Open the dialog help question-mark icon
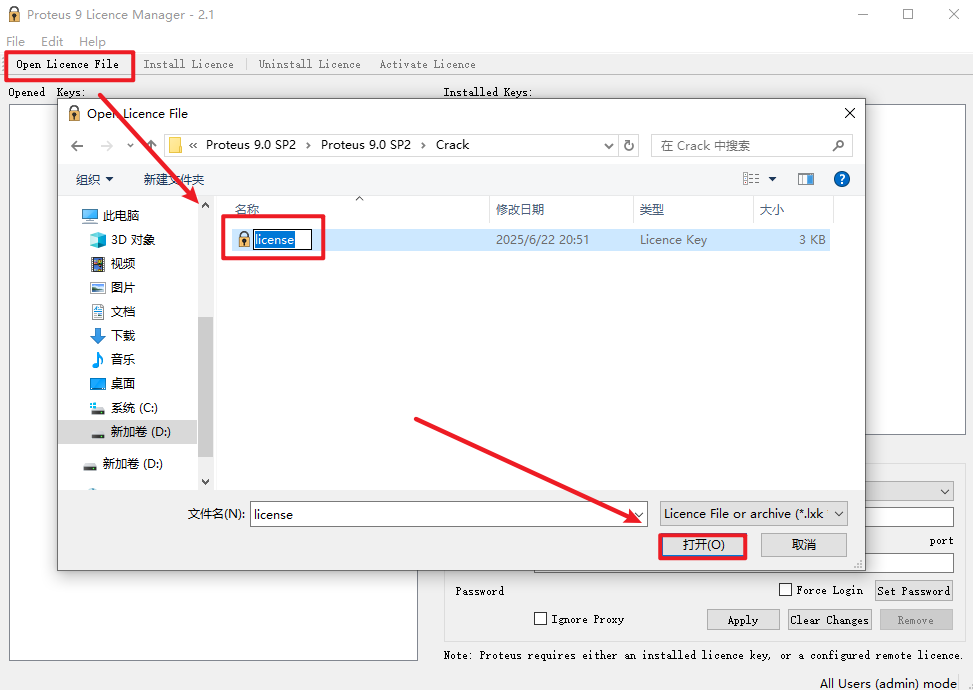The height and width of the screenshot is (690, 973). 841,179
